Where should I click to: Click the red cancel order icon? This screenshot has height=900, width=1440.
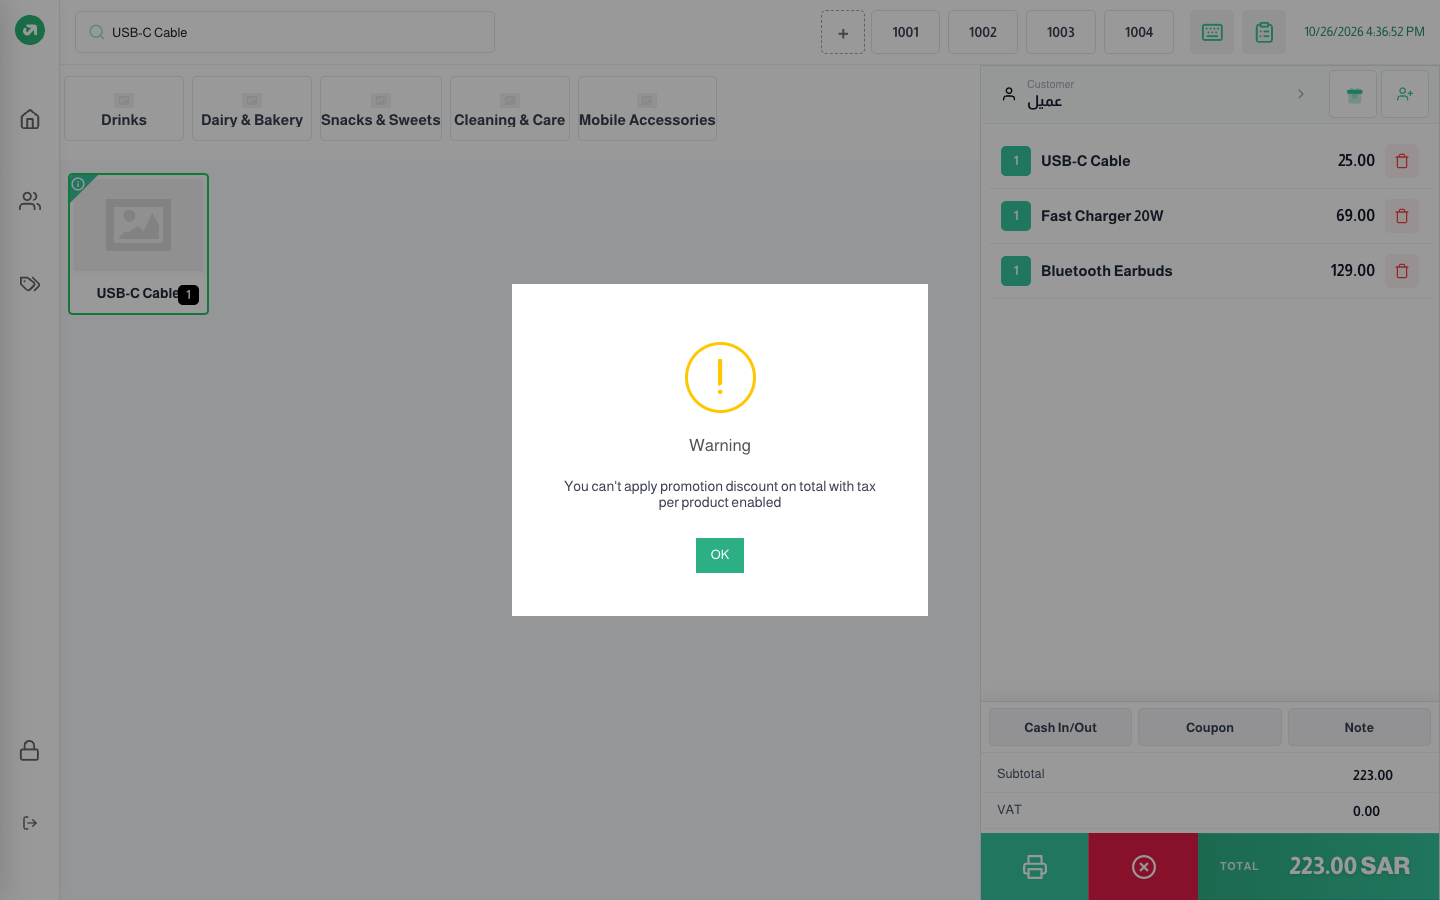(1144, 866)
